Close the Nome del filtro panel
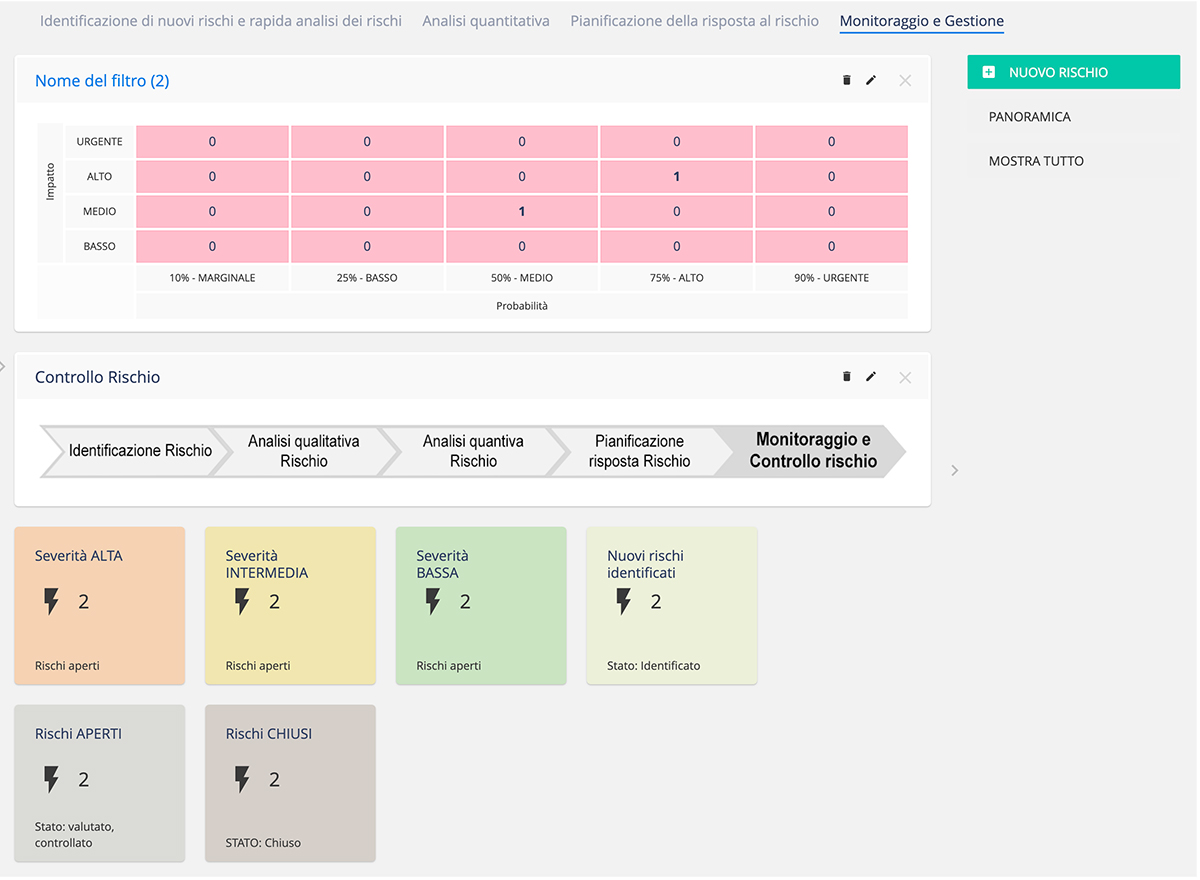 pos(905,80)
